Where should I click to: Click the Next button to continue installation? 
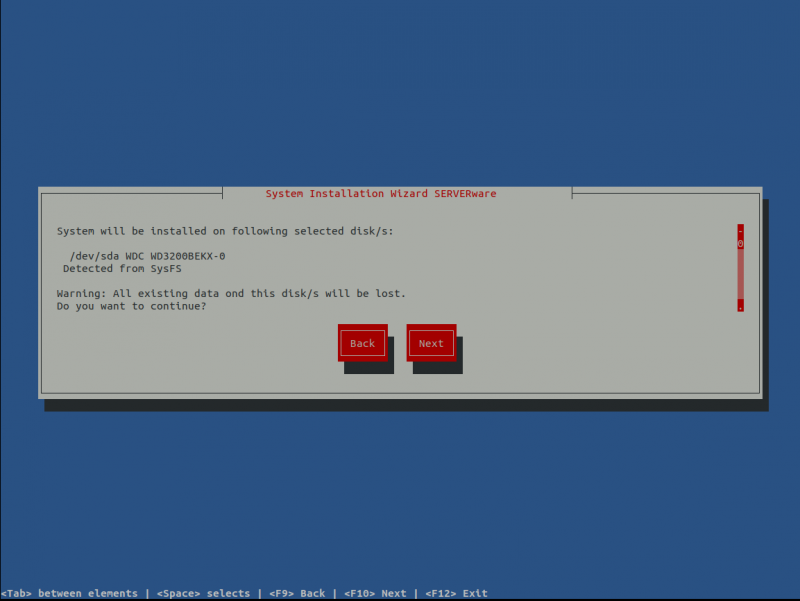[431, 342]
